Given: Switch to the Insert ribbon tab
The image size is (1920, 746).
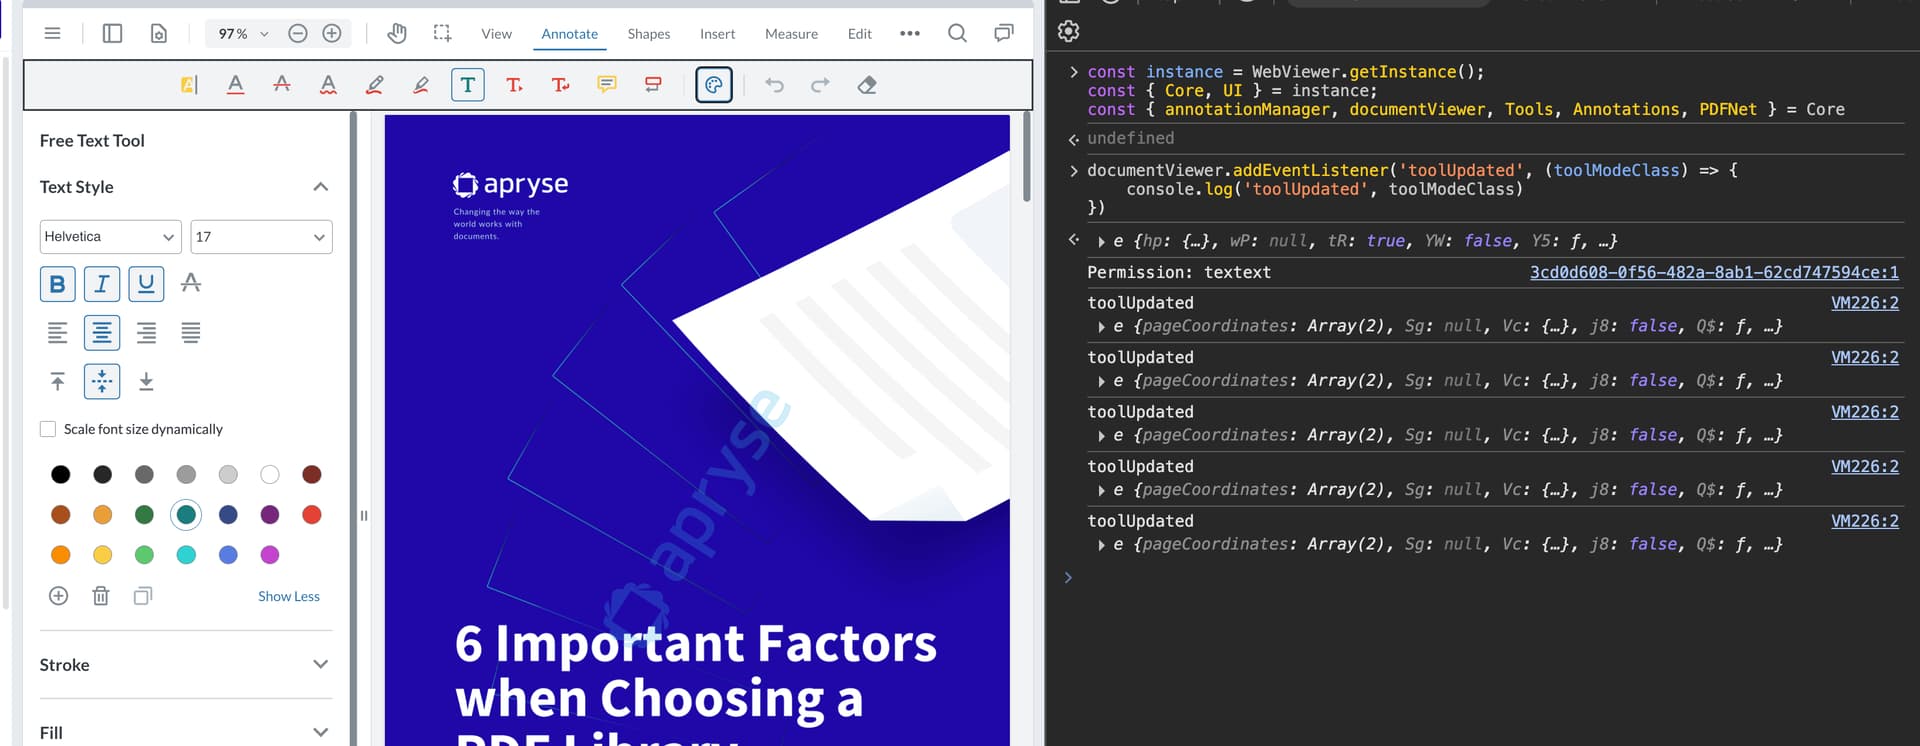Looking at the screenshot, I should (717, 34).
